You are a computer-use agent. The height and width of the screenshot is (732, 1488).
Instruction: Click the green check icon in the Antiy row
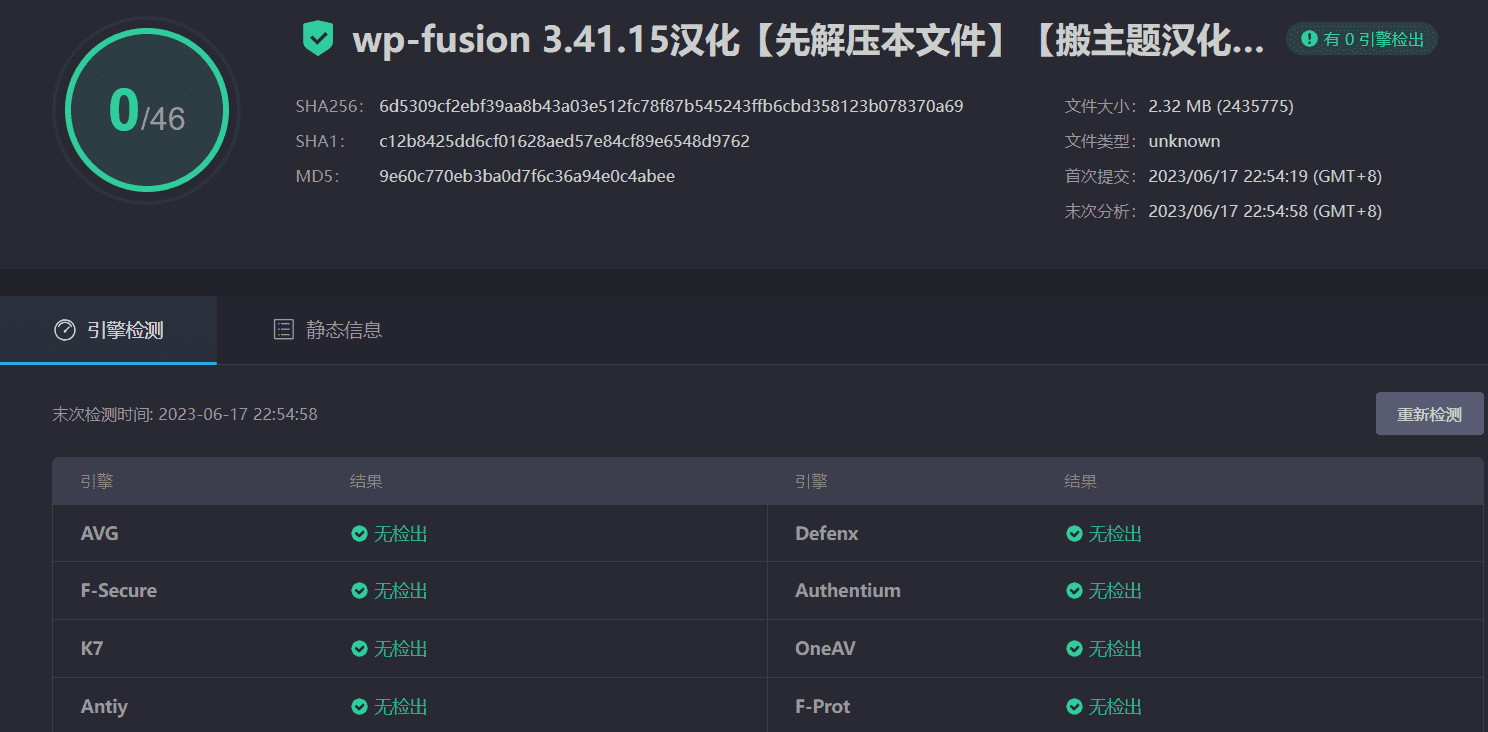click(359, 707)
